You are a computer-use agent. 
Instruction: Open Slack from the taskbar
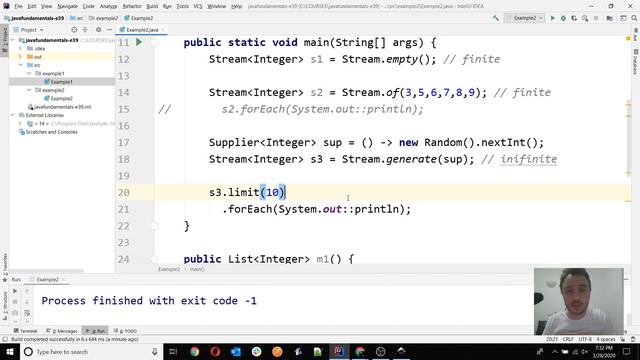(x=256, y=351)
